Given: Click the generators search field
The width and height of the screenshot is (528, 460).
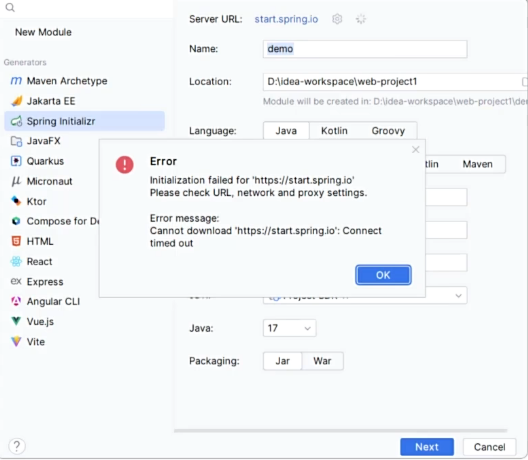Looking at the screenshot, I should [88, 8].
